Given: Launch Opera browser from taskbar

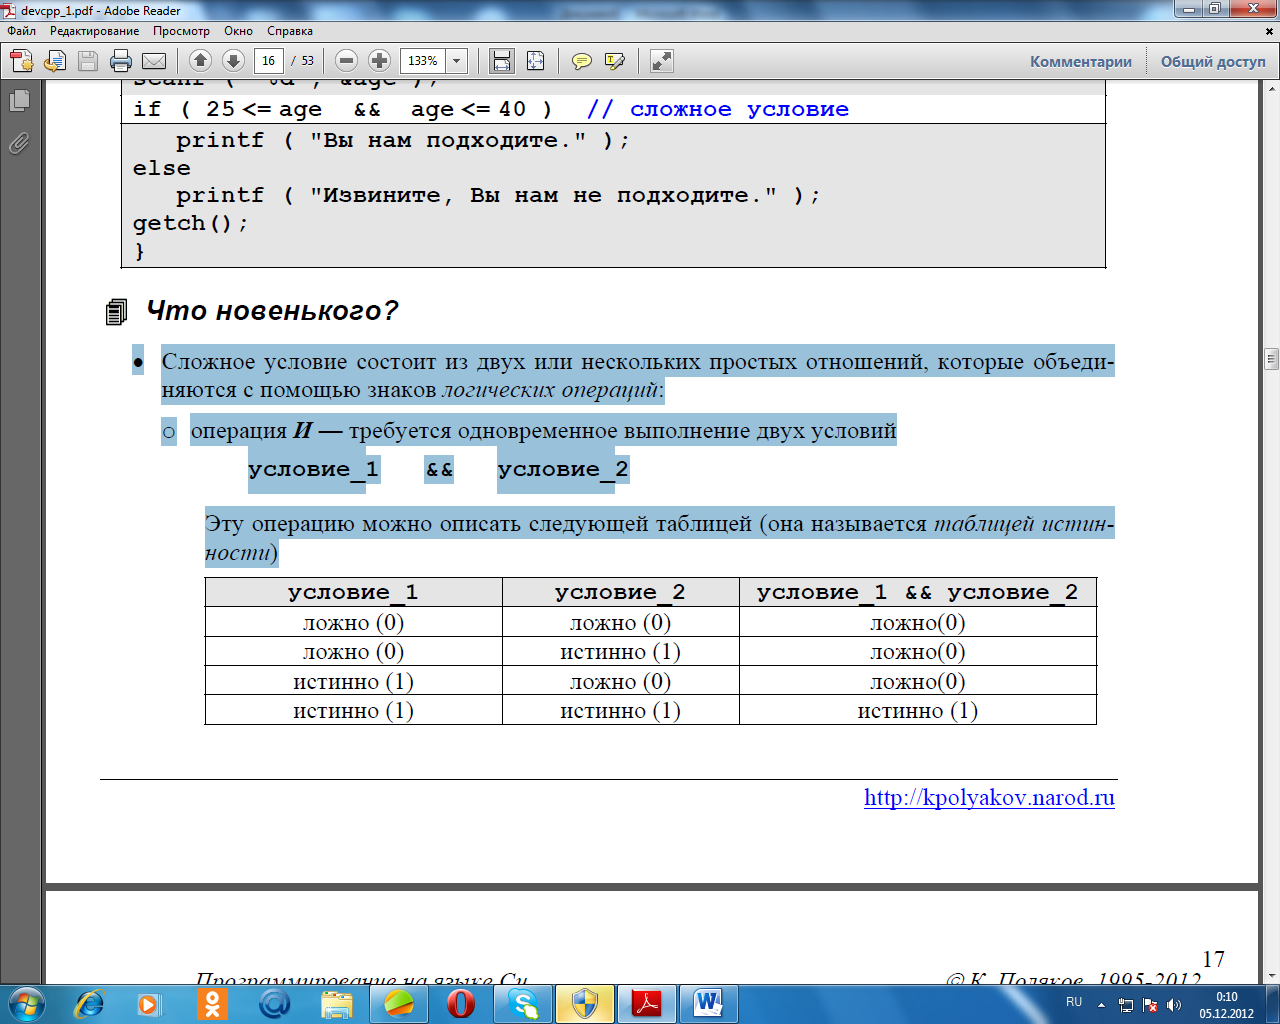Looking at the screenshot, I should (461, 1003).
